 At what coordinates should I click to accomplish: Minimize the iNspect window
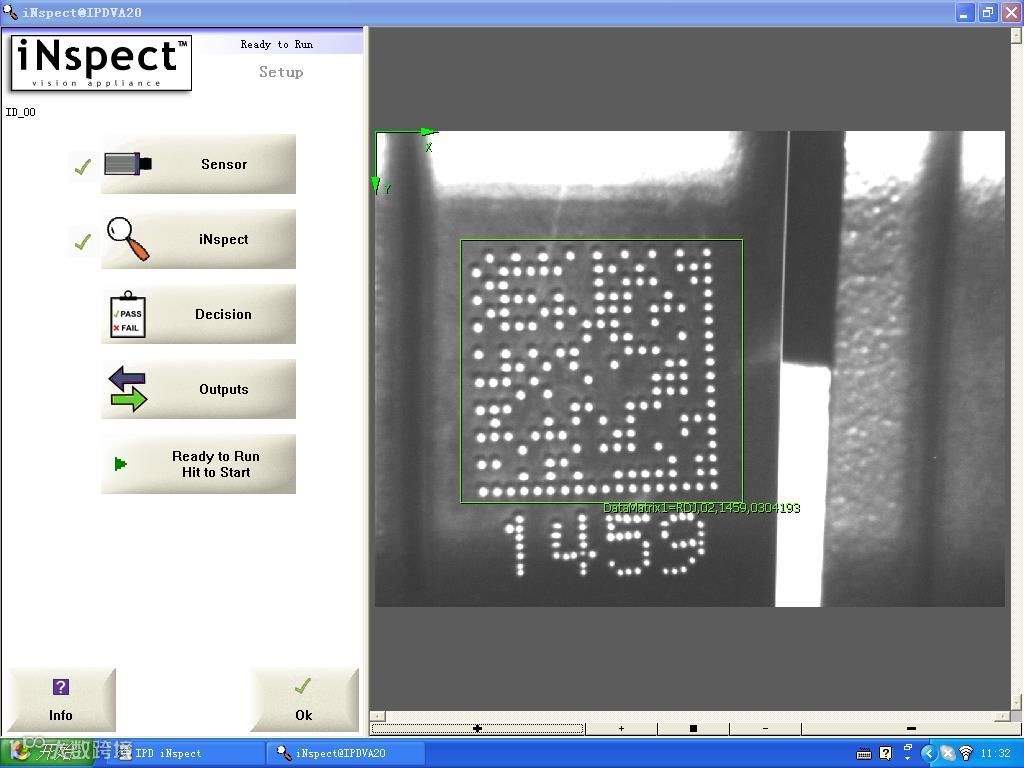pos(965,12)
